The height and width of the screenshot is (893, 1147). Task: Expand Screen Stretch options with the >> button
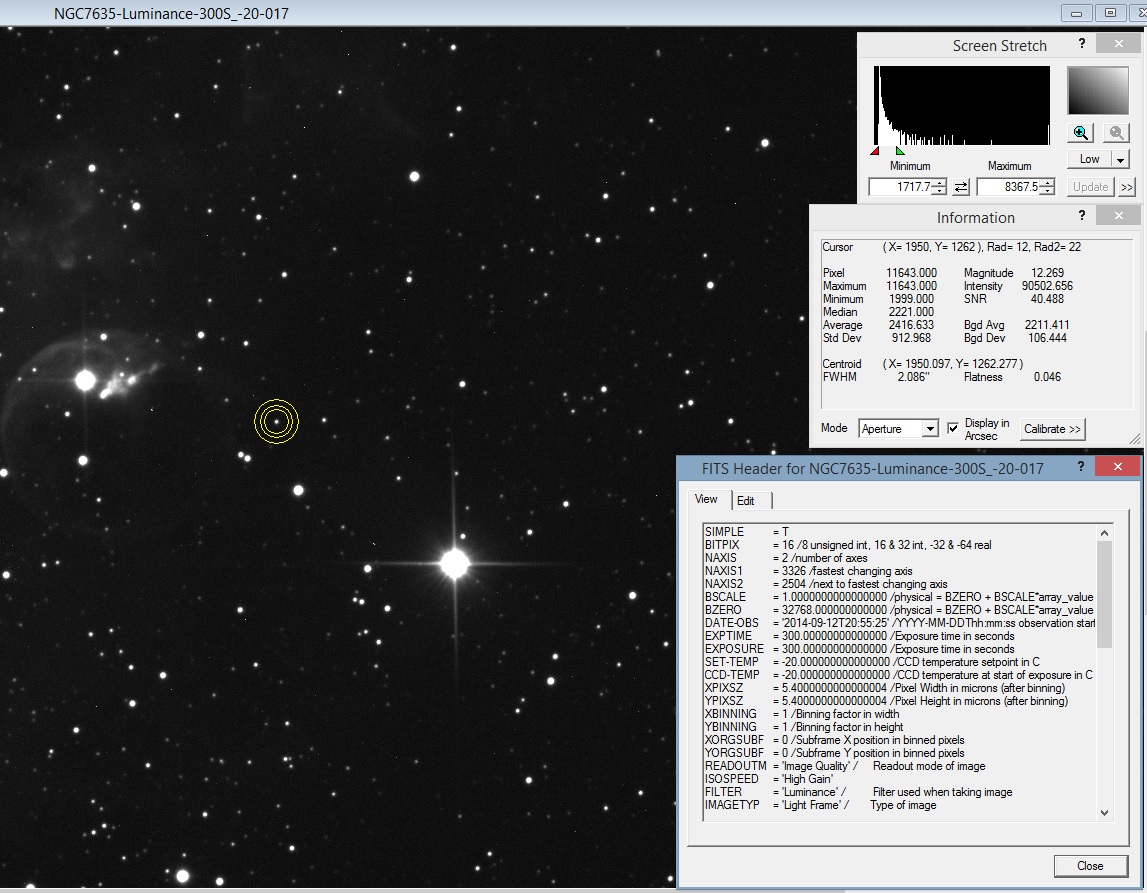pyautogui.click(x=1127, y=187)
